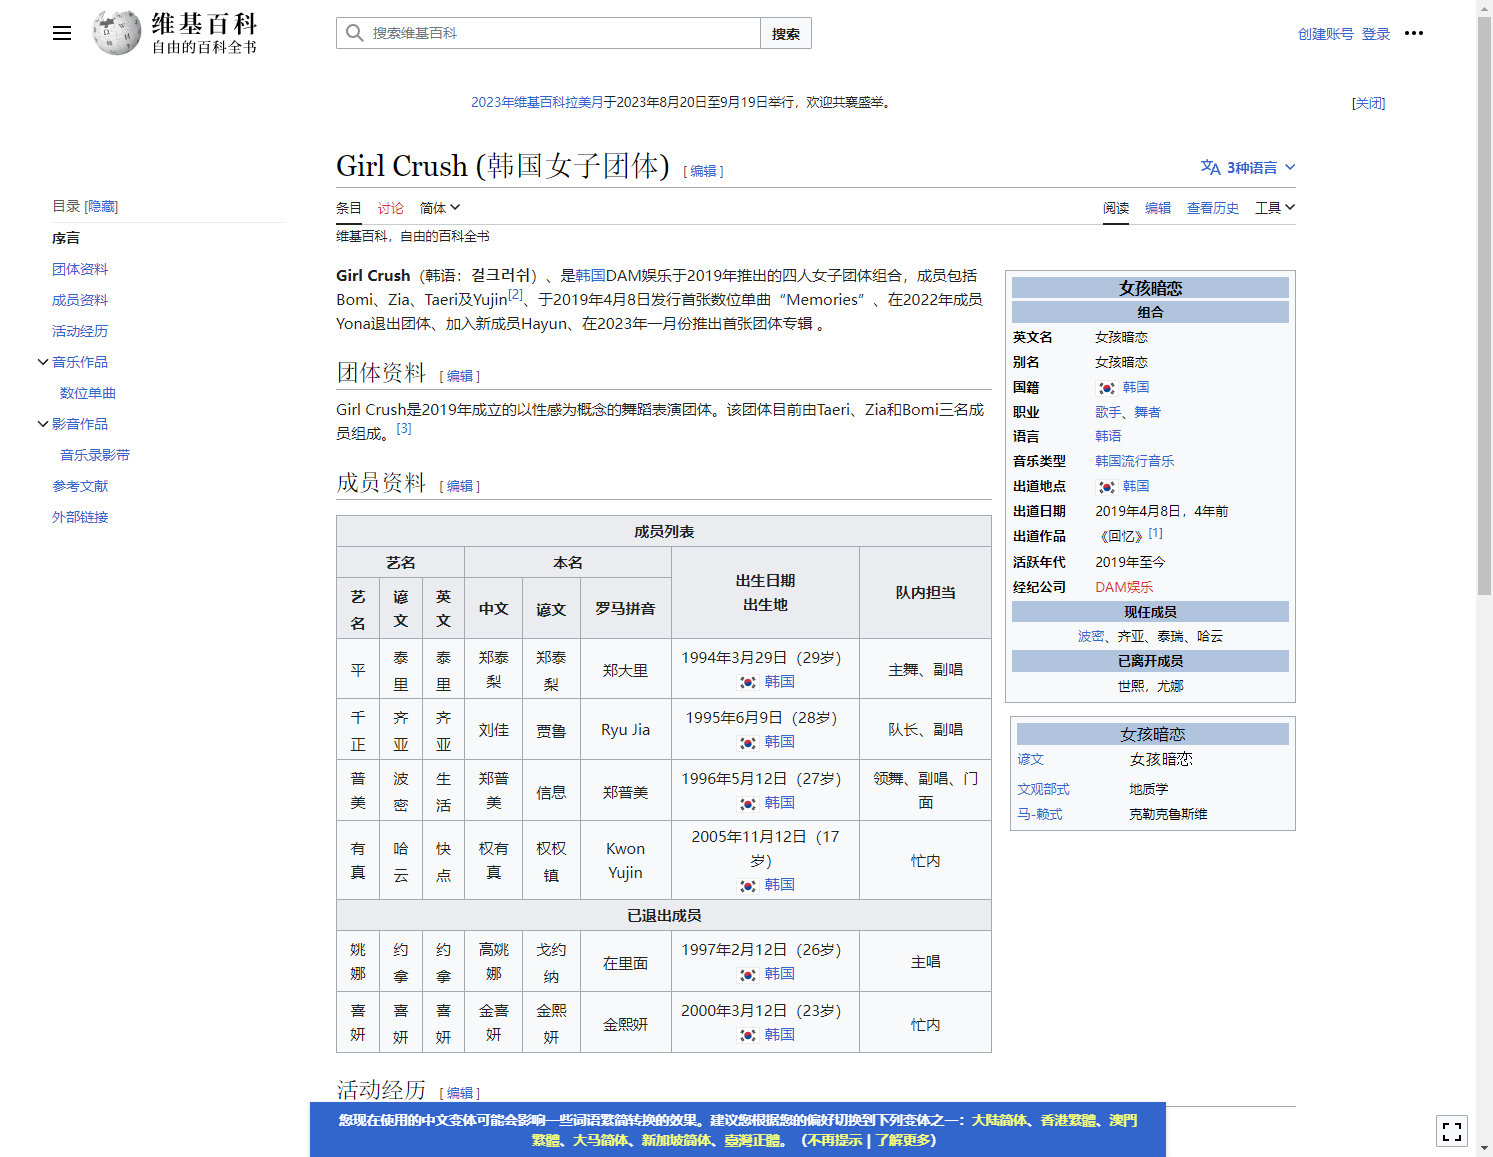Open 2023年维基百科拉美月 banner link
1493x1157 pixels.
537,102
